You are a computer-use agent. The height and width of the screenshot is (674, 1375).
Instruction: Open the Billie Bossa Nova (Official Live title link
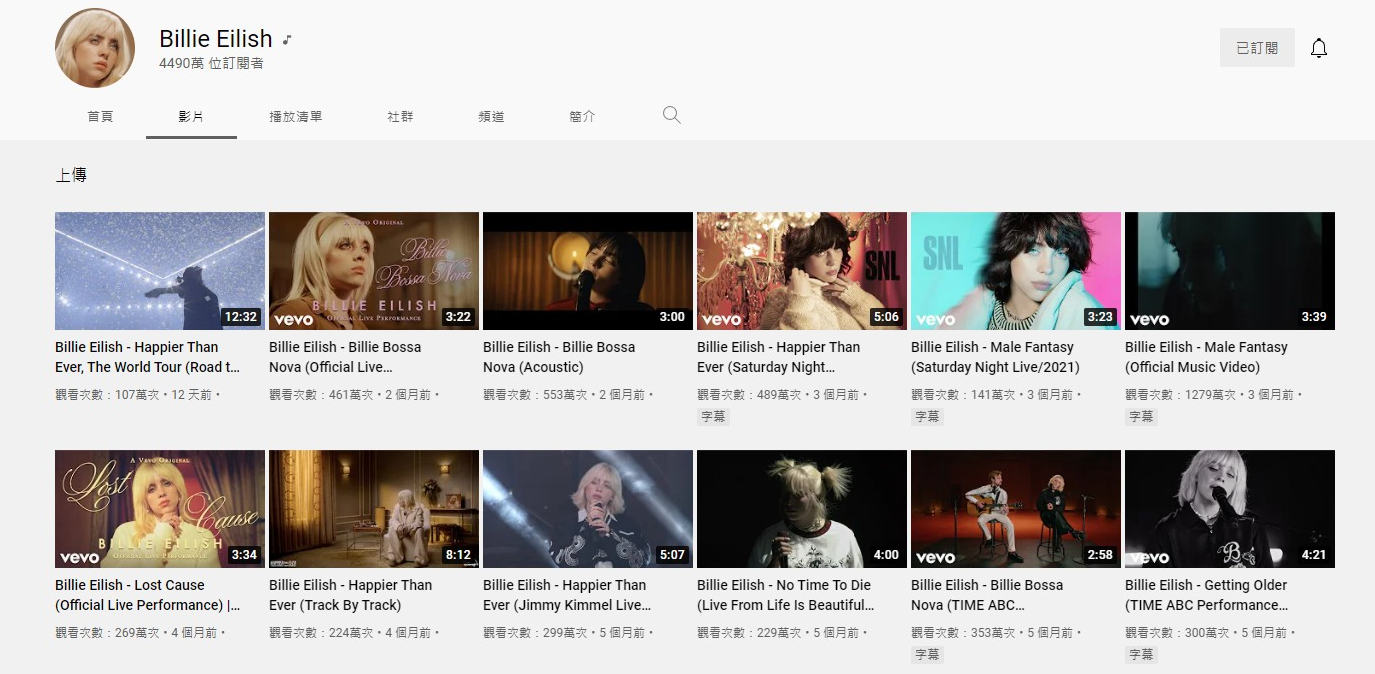click(x=345, y=357)
